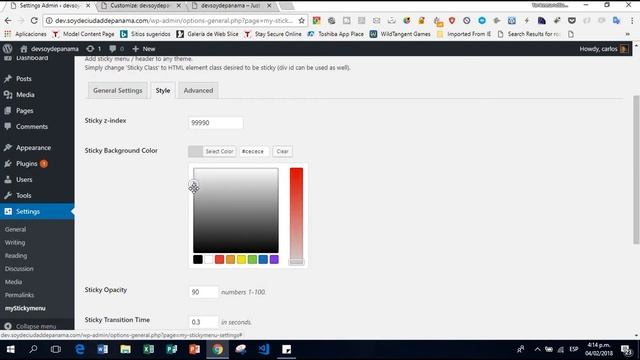Select the Settings sidebar item

[x=37, y=211]
